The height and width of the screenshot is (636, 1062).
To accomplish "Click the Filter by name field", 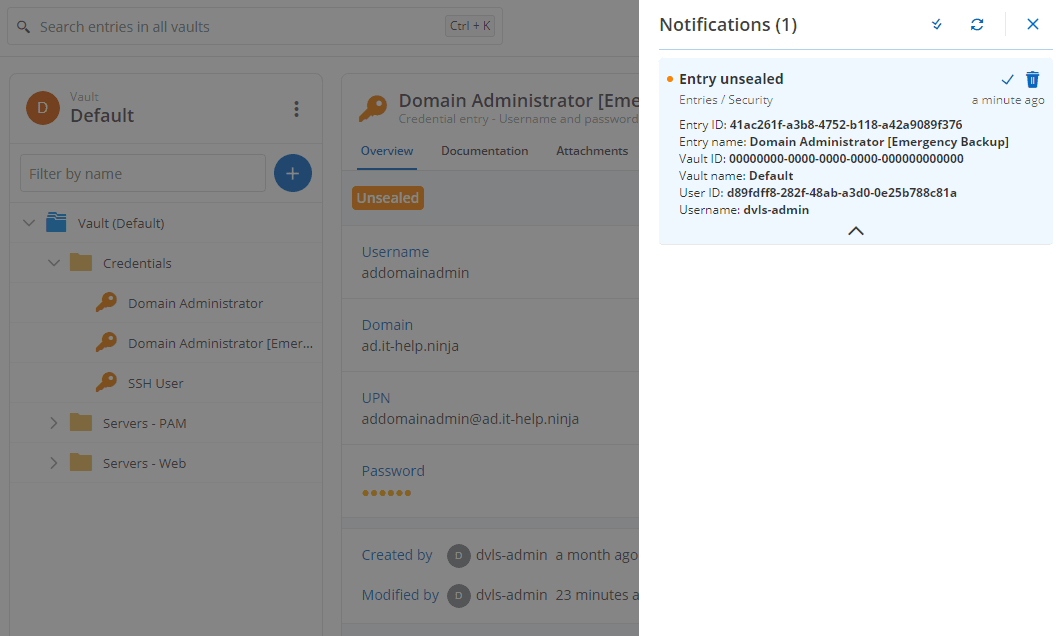I will point(143,173).
